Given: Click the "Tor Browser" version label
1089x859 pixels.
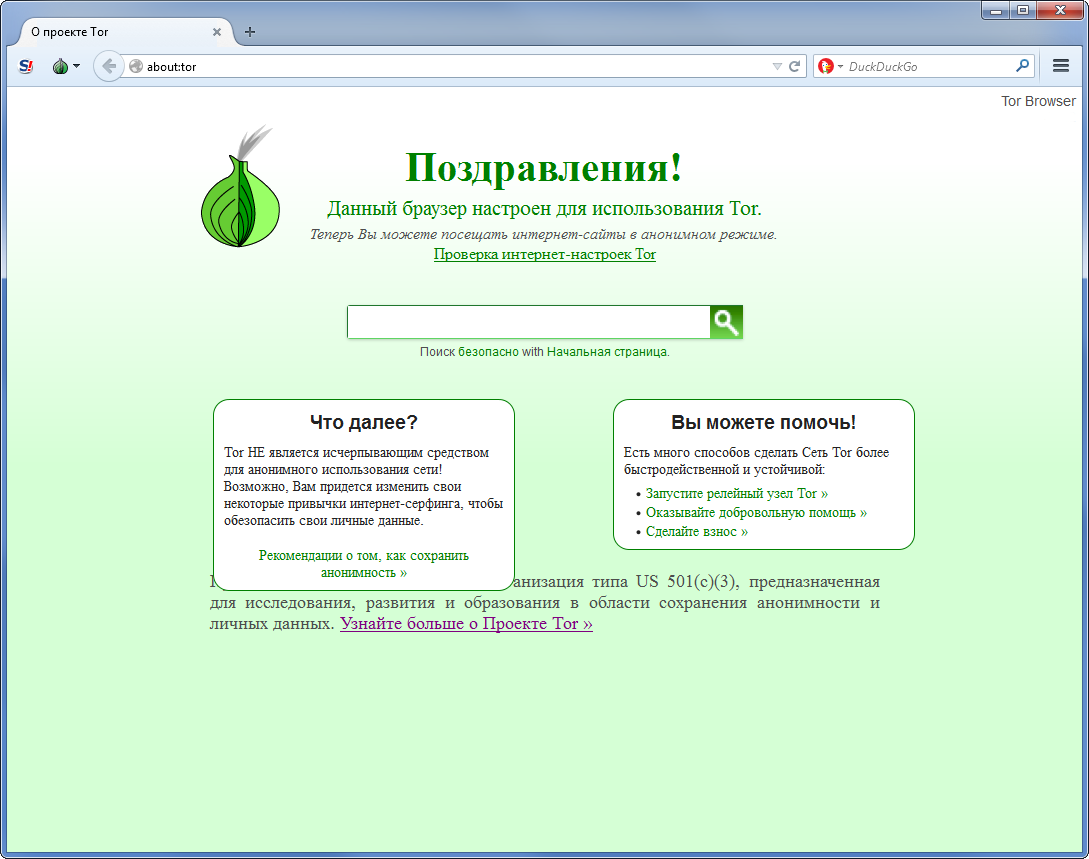Looking at the screenshot, I should click(1038, 101).
